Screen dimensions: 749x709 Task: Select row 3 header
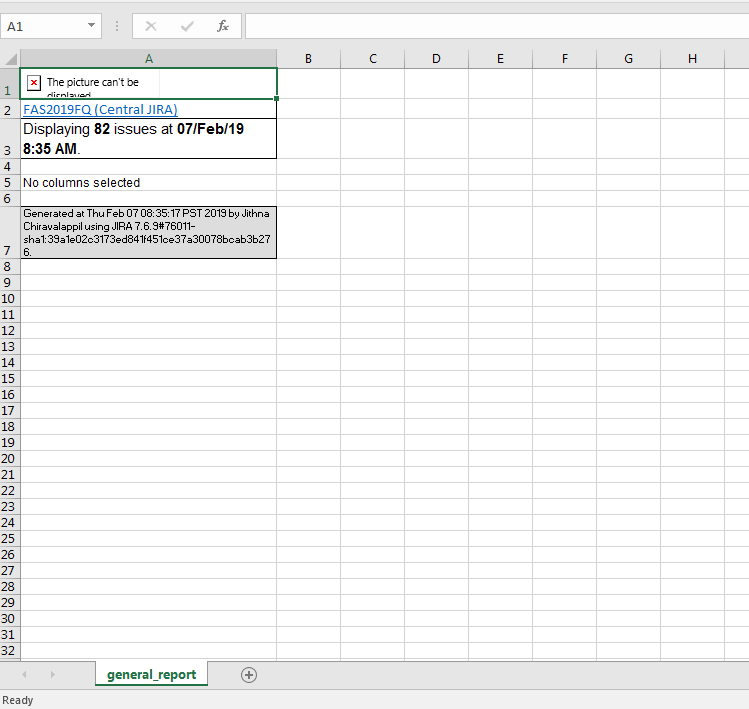tap(10, 139)
